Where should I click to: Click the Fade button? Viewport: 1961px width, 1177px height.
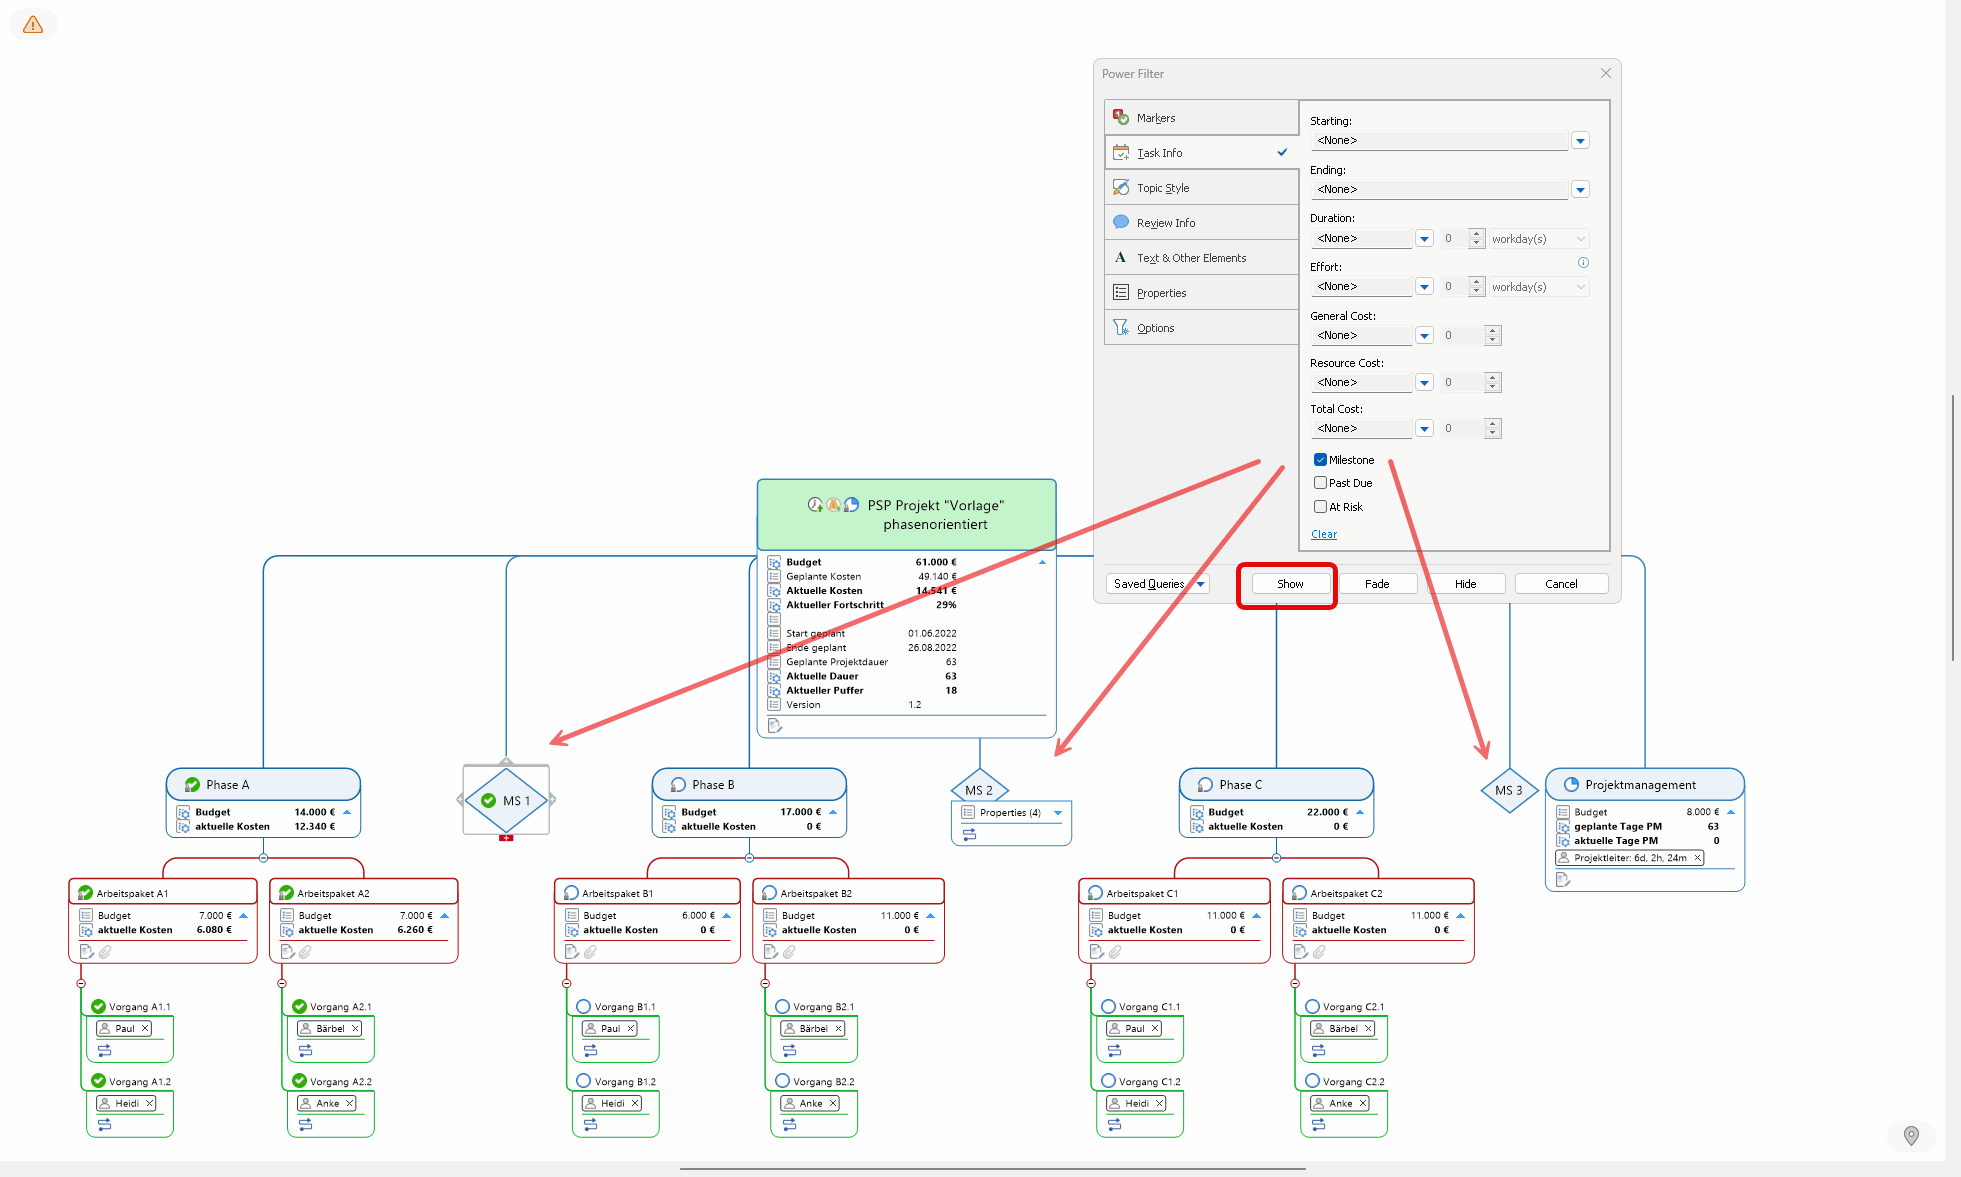(1376, 584)
